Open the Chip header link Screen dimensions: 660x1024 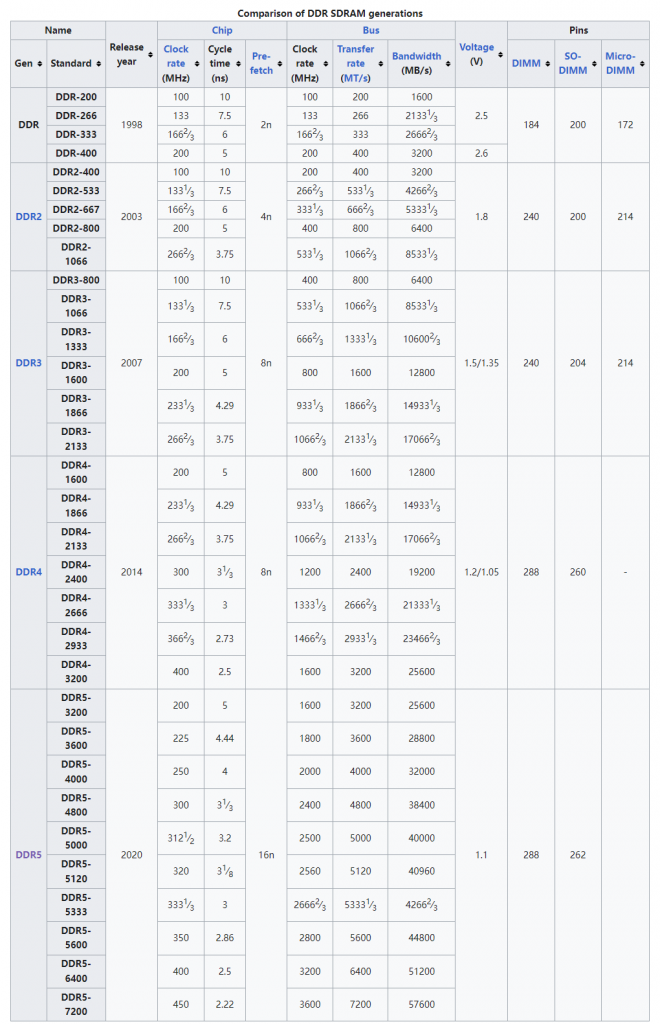click(x=222, y=31)
